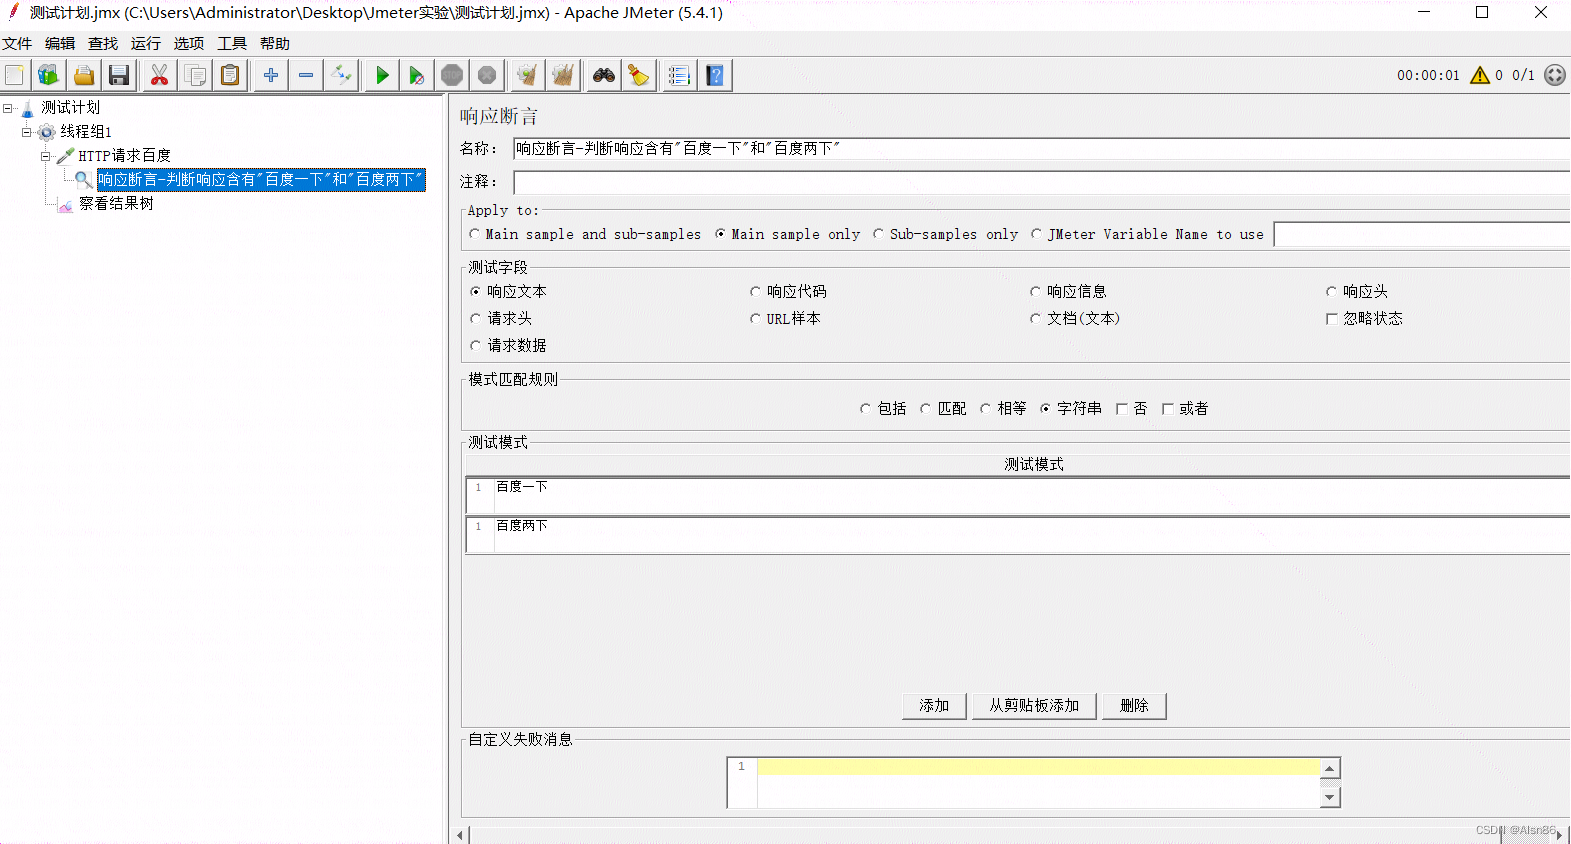1571x844 pixels.
Task: Click the 从剪贴板添加 button
Action: tap(1034, 706)
